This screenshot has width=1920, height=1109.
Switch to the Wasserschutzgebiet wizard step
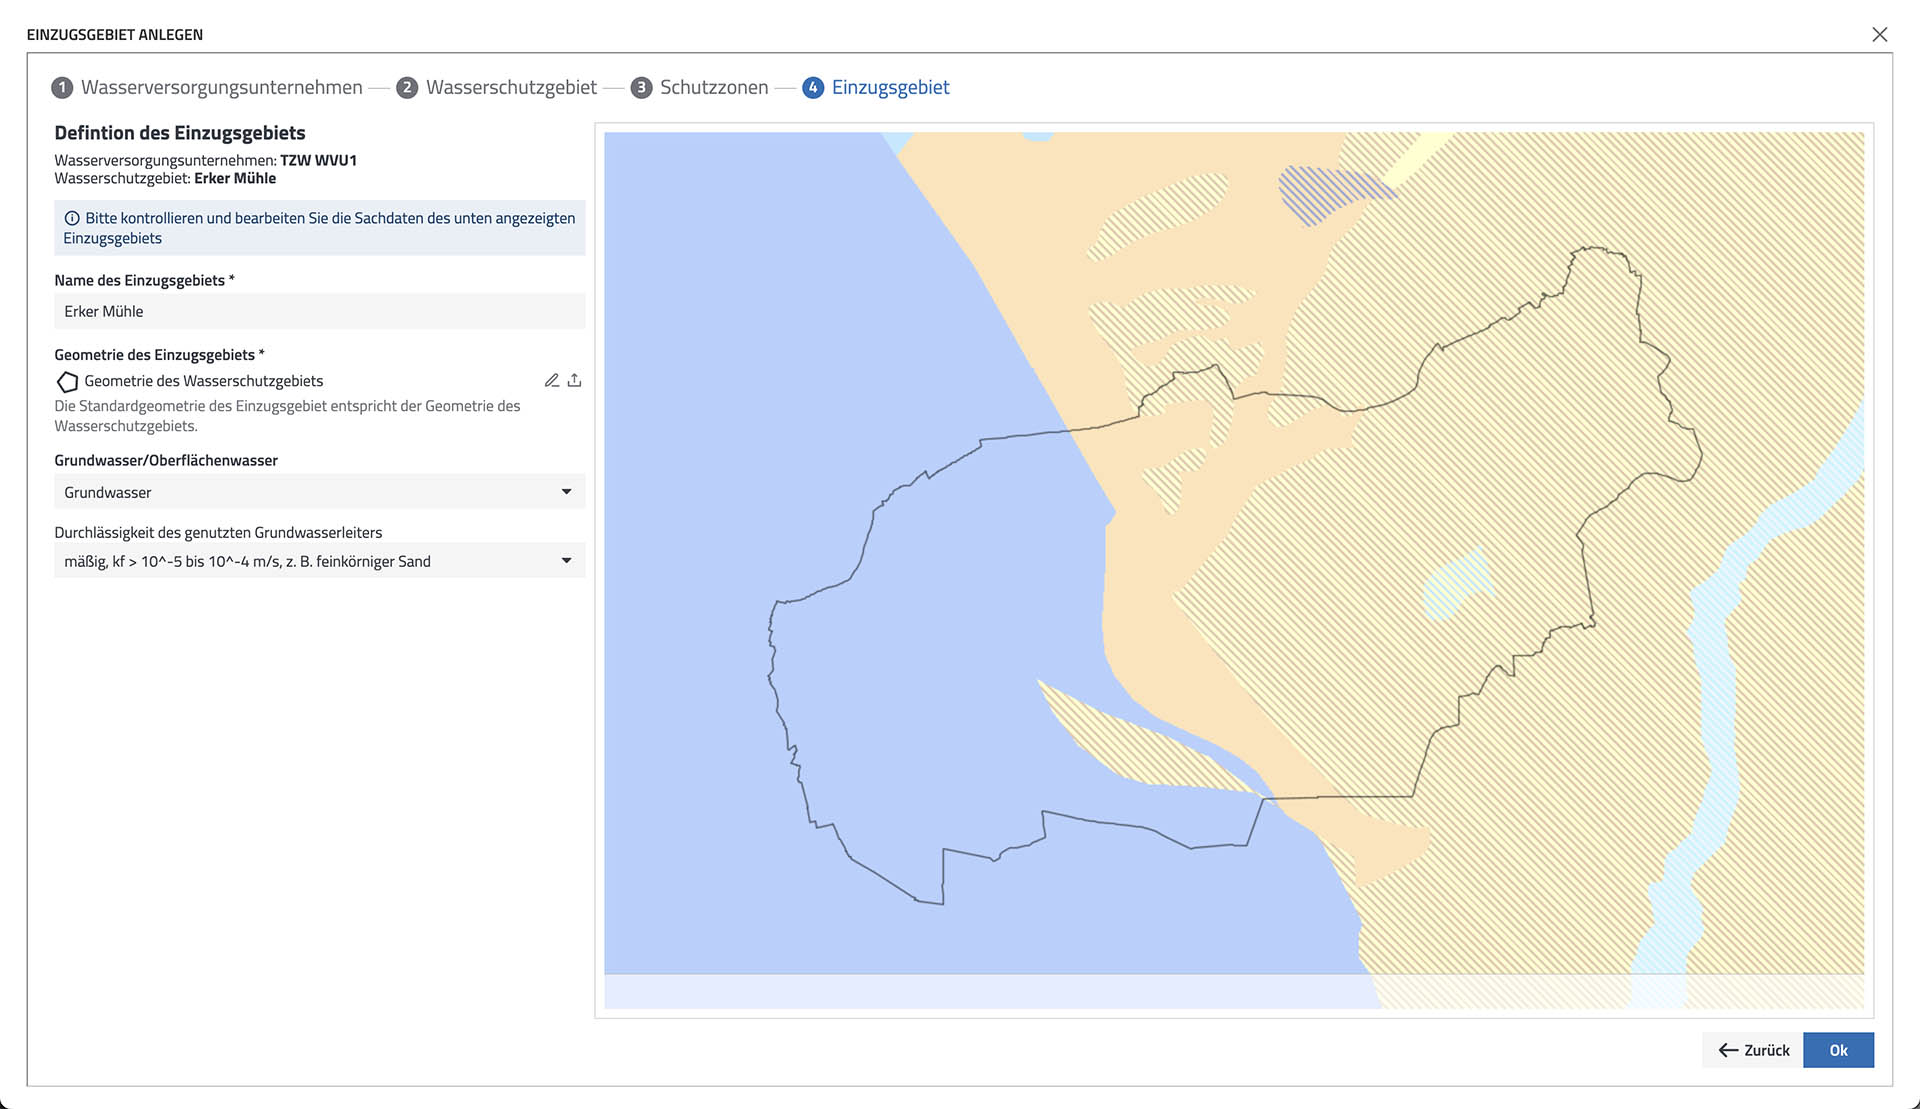(511, 87)
